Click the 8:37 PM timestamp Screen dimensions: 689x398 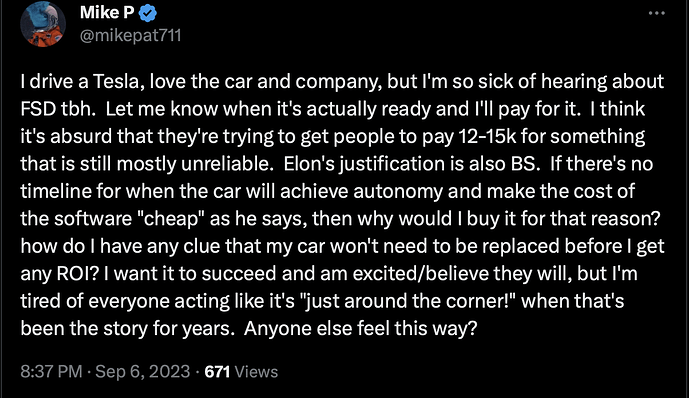(51, 372)
